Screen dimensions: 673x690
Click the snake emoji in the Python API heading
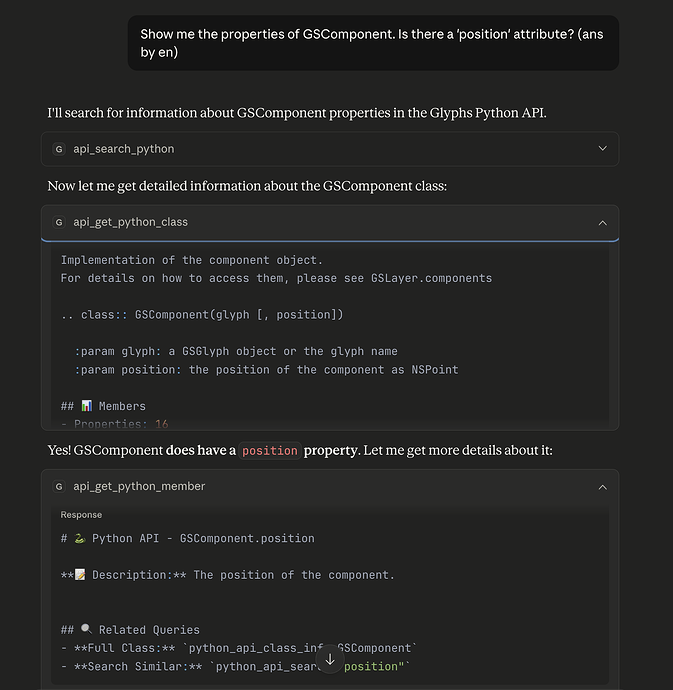click(79, 538)
